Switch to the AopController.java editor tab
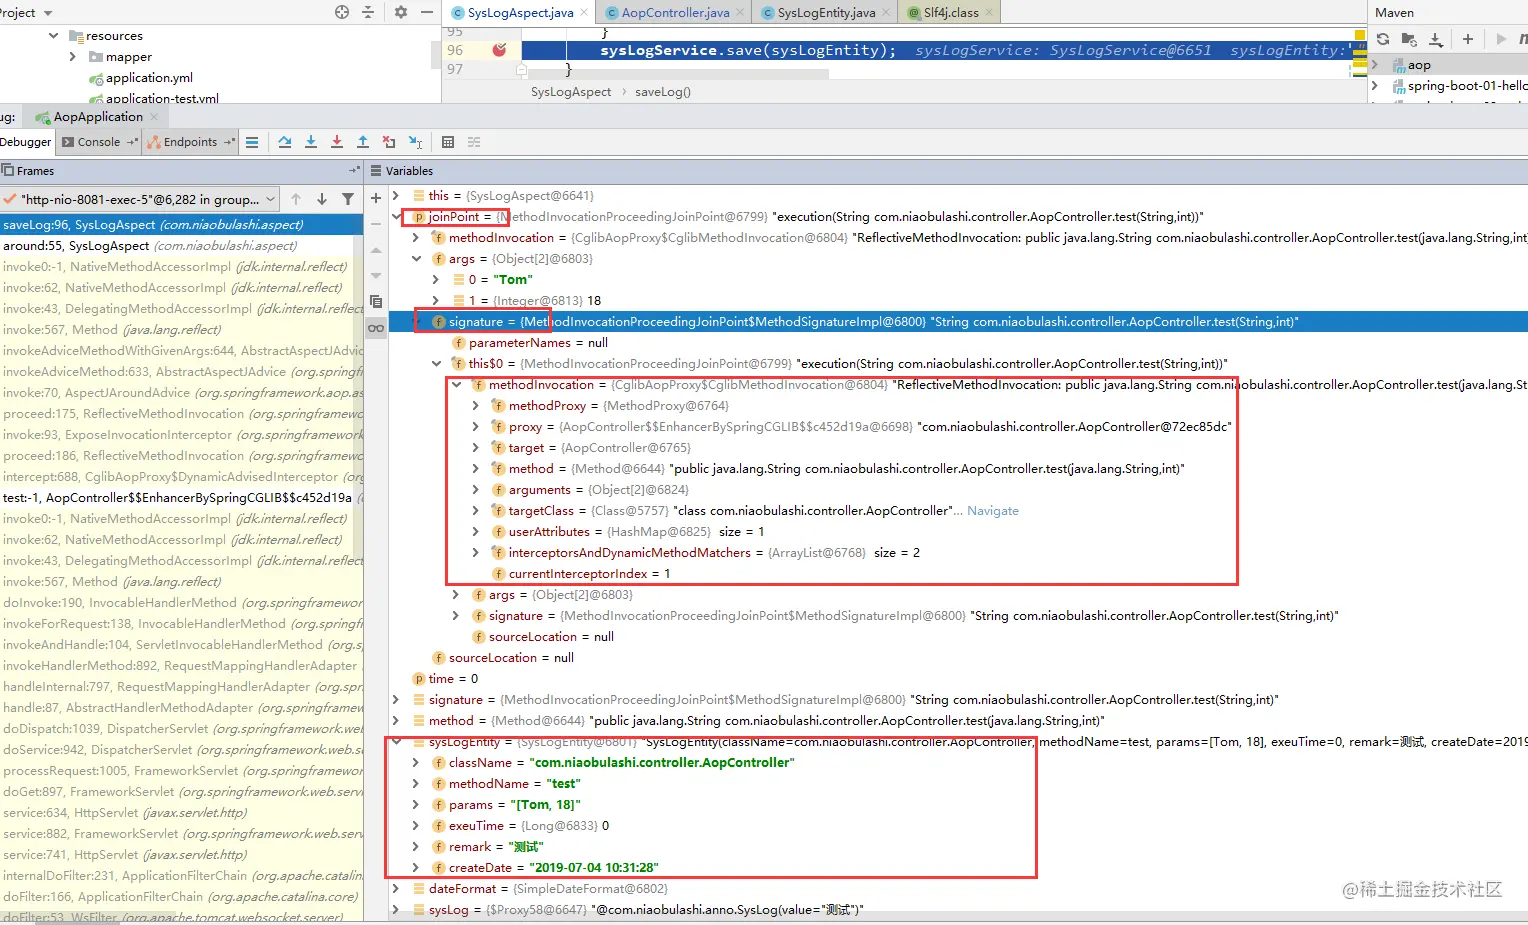Image resolution: width=1528 pixels, height=925 pixels. 675,13
